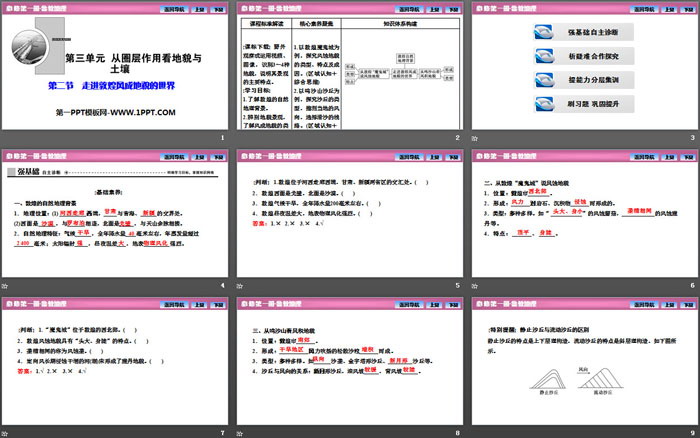Click title 第三单元 从圈层作用看地貌与土壤

[133, 63]
